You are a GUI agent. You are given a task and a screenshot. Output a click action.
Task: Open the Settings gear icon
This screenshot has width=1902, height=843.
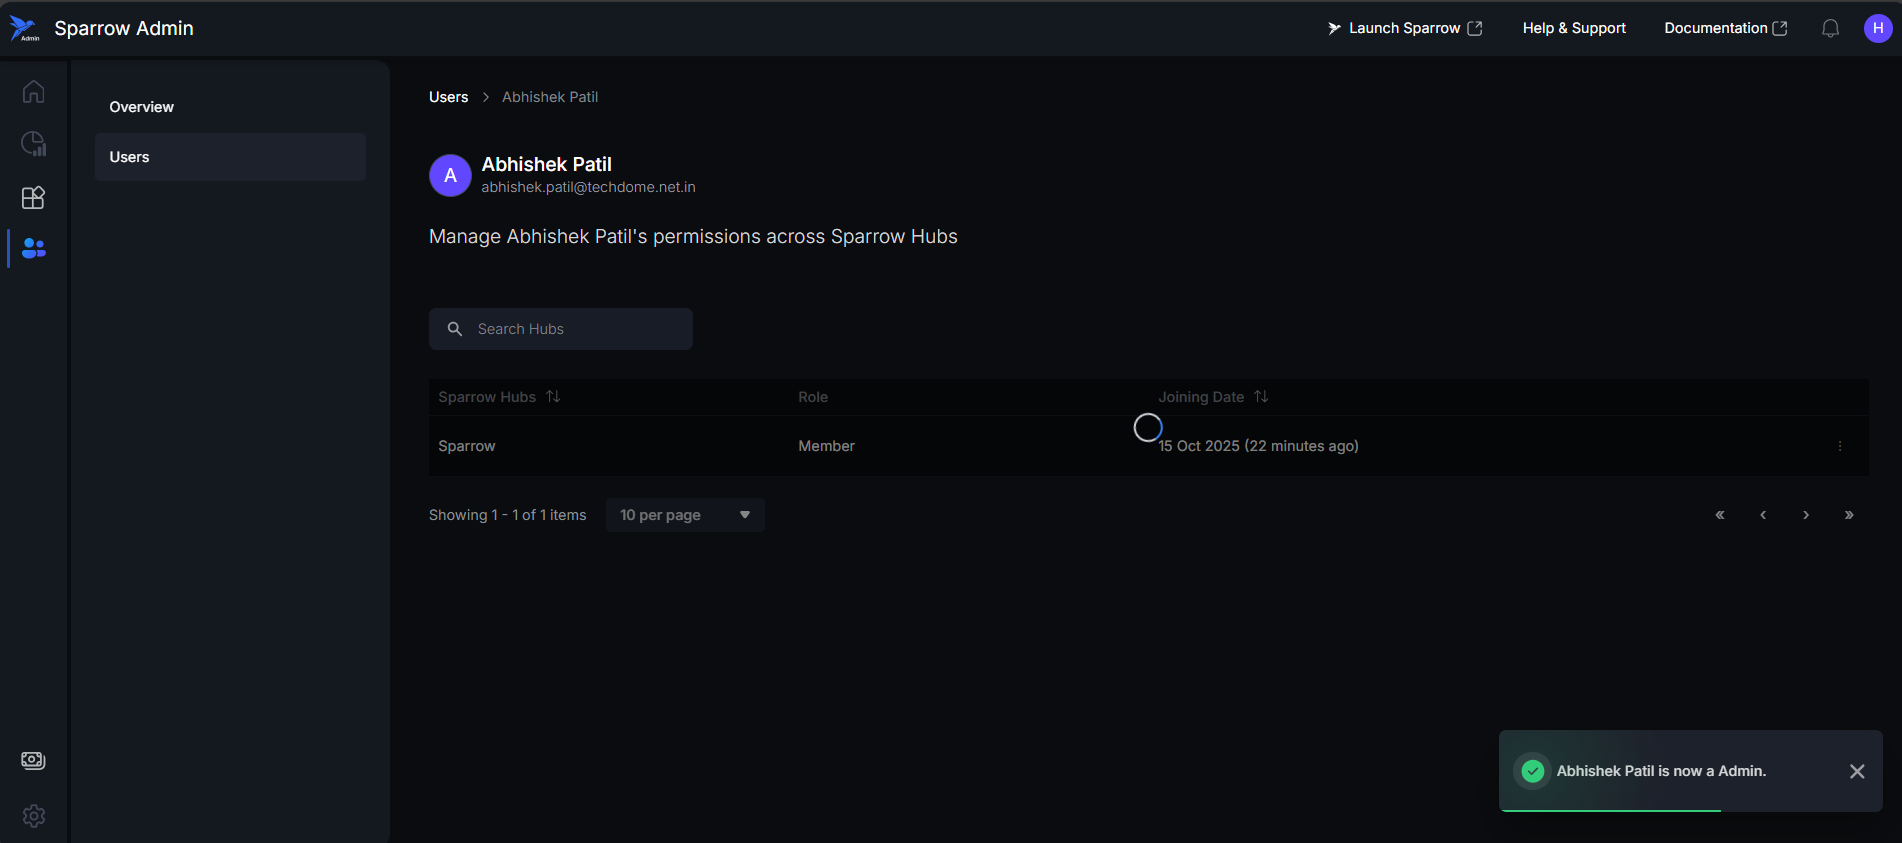[33, 816]
